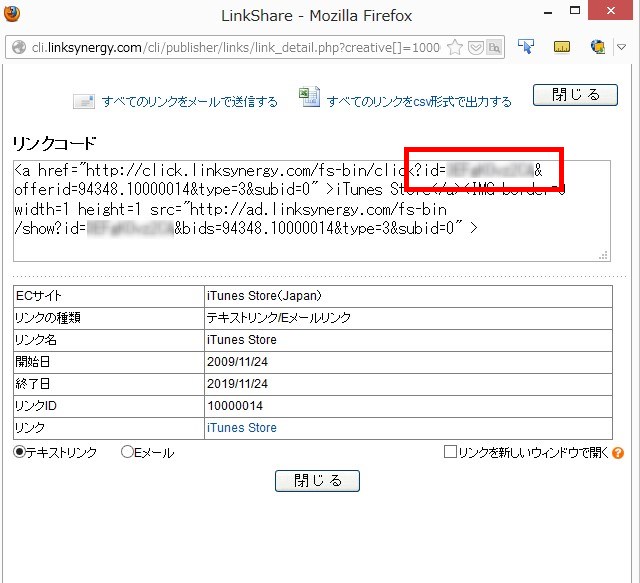
Task: Click the top 閉じる button
Action: (x=575, y=95)
